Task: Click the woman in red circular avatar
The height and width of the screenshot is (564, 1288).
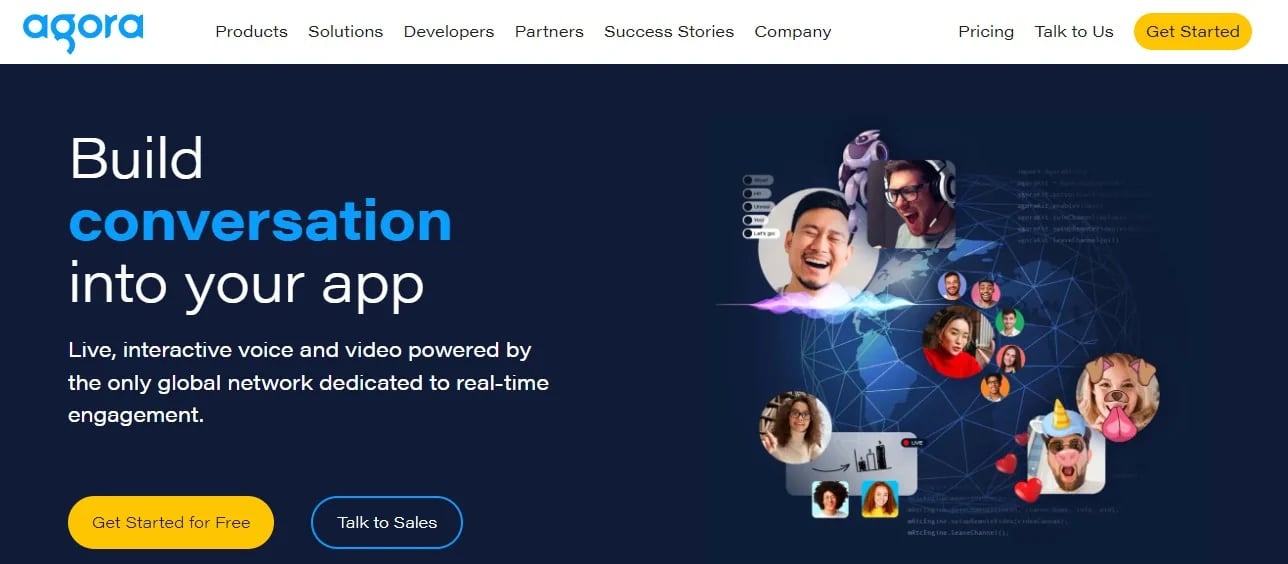Action: 958,342
